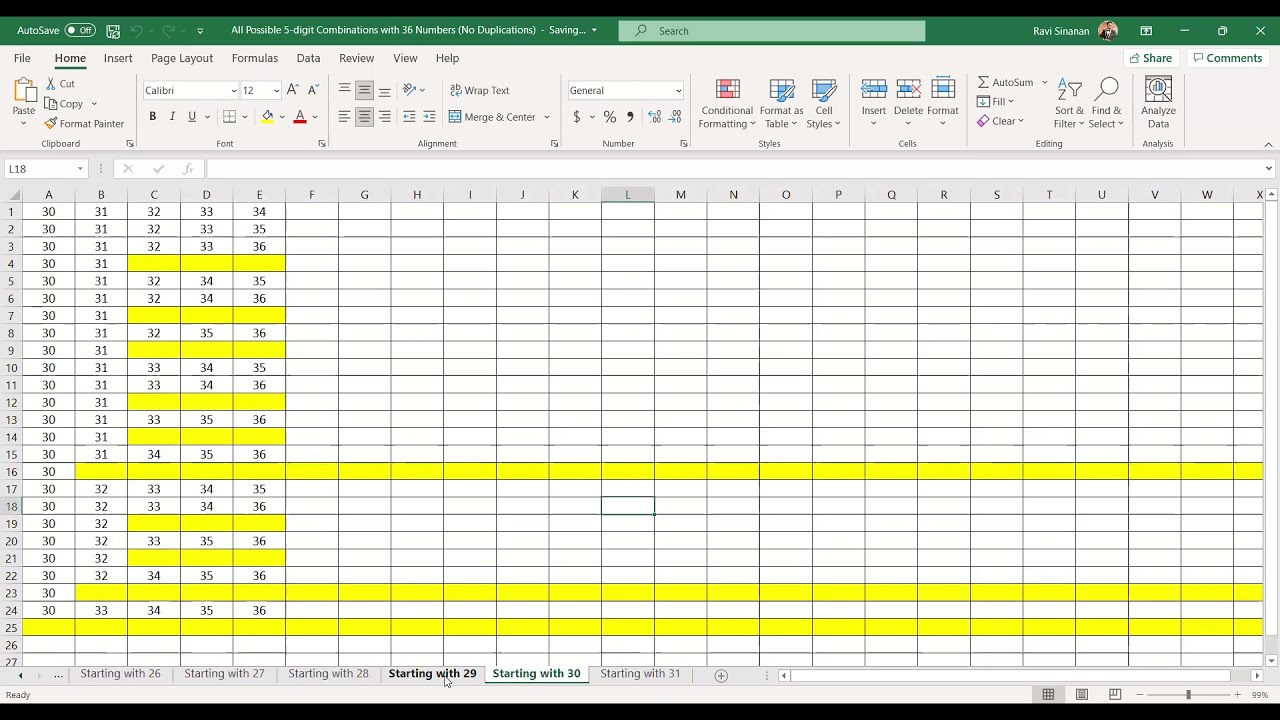Click the Orientation text angle icon
The image size is (1280, 720).
(409, 90)
